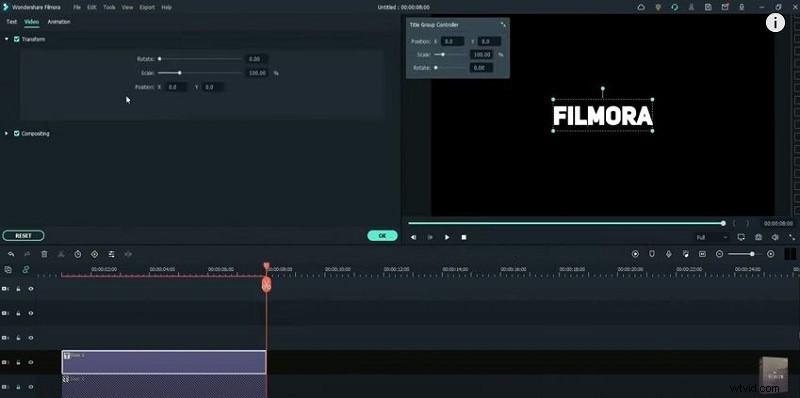
Task: Toggle the Transform checkbox
Action: coord(17,39)
